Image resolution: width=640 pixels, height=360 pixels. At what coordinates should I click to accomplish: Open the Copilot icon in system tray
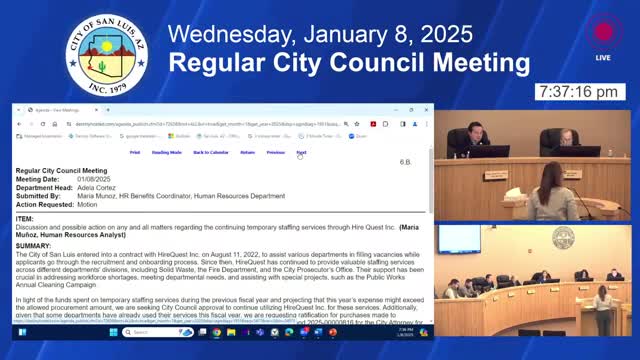[x=424, y=332]
